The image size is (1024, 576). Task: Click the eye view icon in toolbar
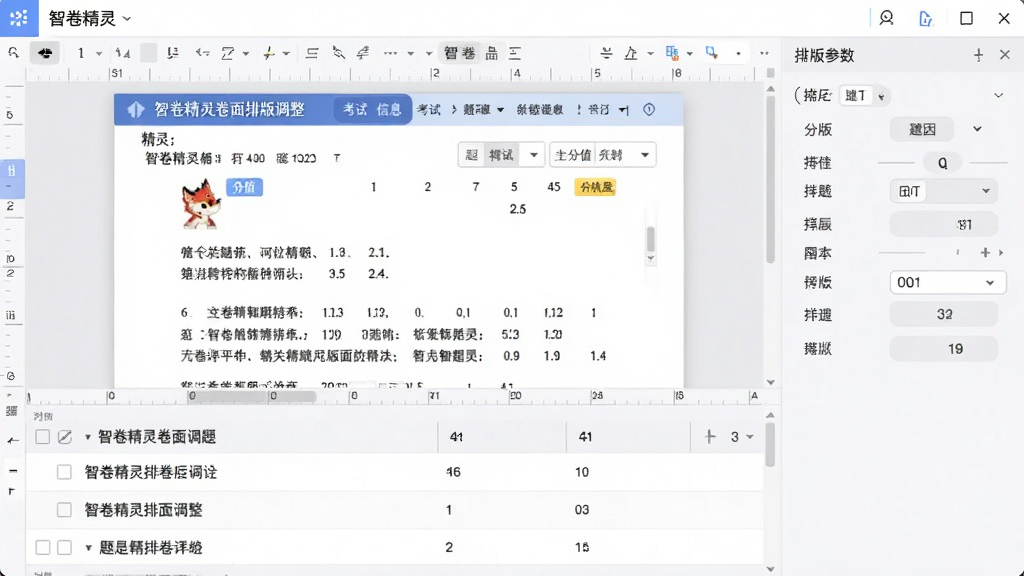(45, 54)
